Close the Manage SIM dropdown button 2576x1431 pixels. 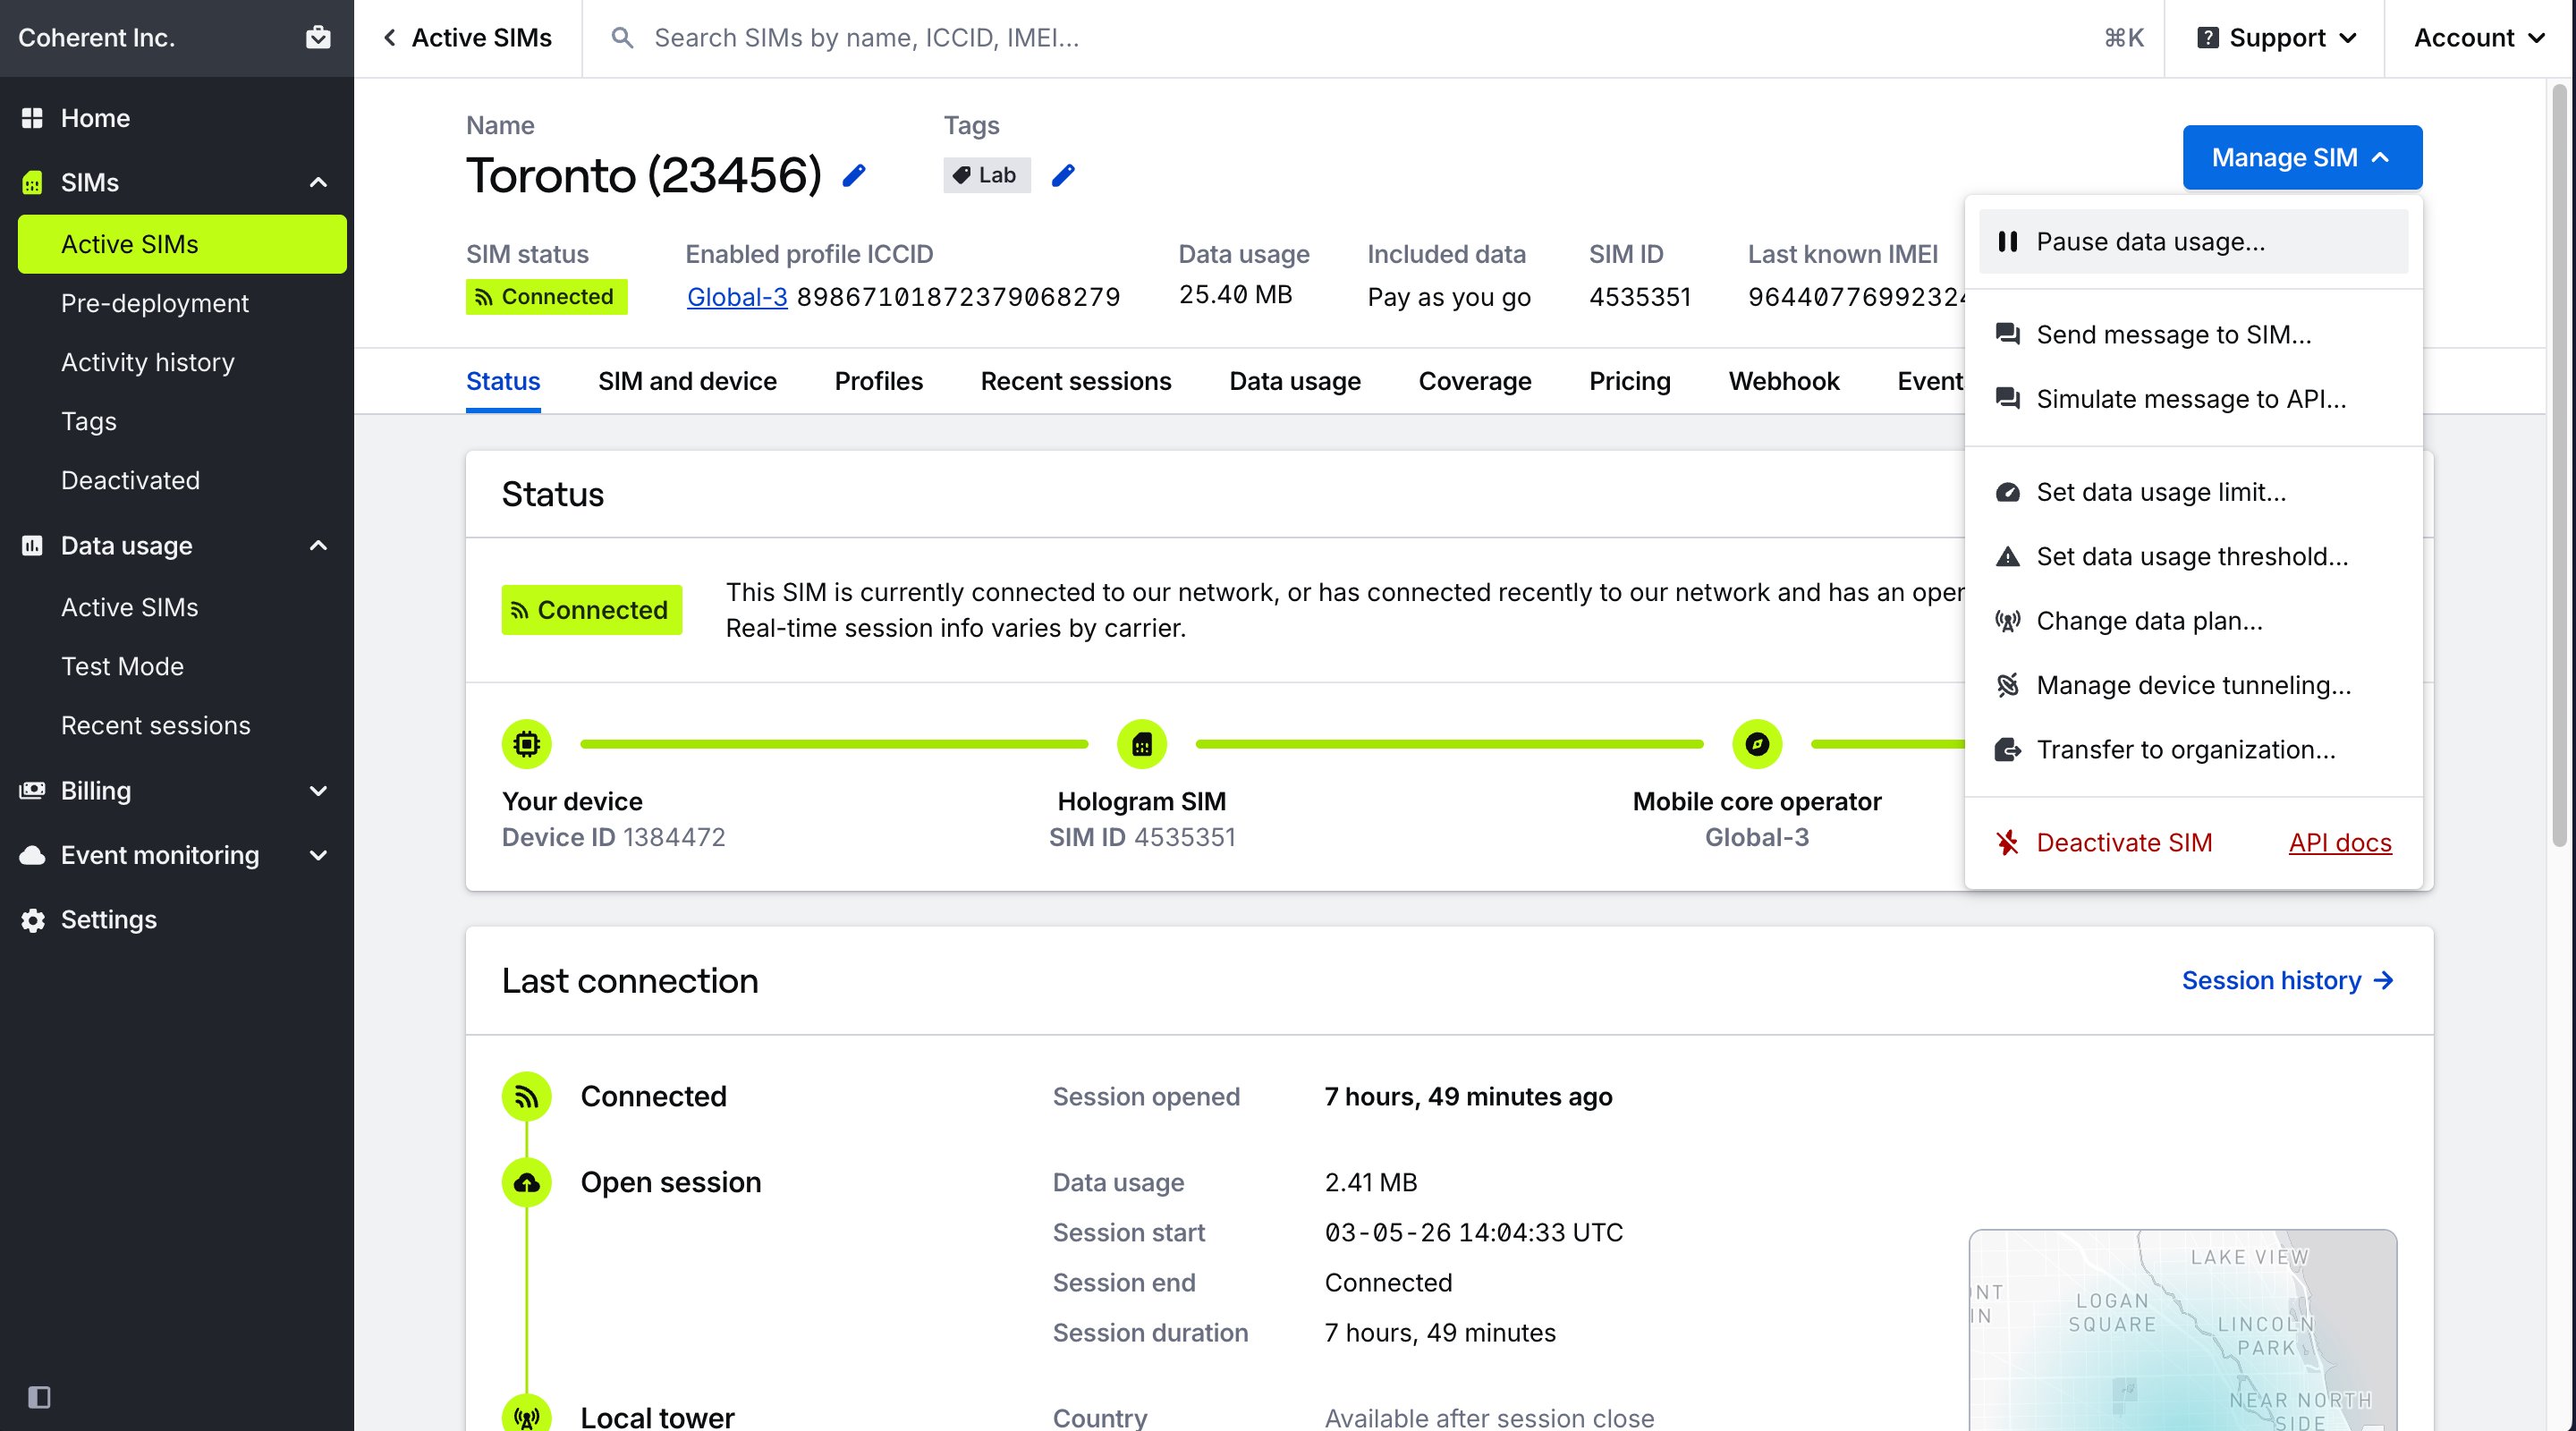tap(2301, 157)
